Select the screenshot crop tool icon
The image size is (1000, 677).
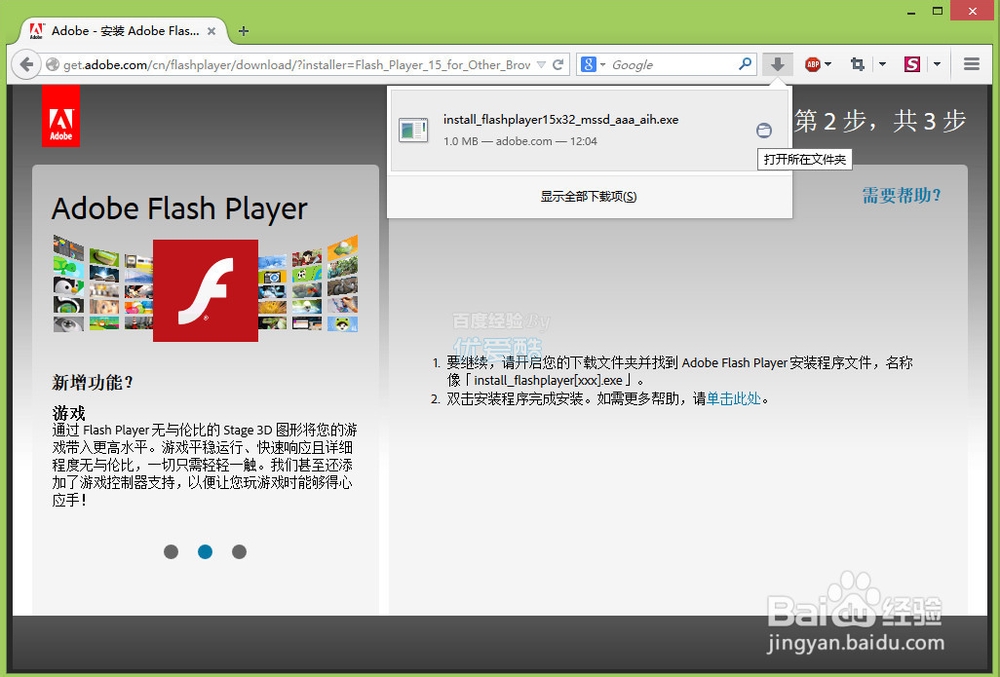point(857,64)
